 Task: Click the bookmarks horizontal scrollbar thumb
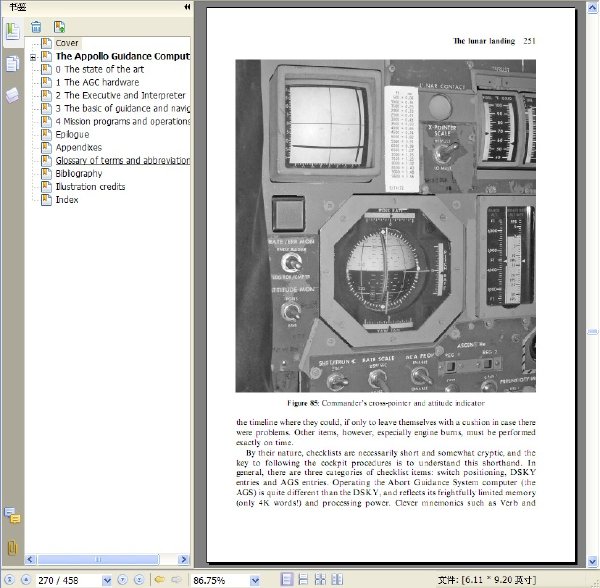tap(98, 559)
